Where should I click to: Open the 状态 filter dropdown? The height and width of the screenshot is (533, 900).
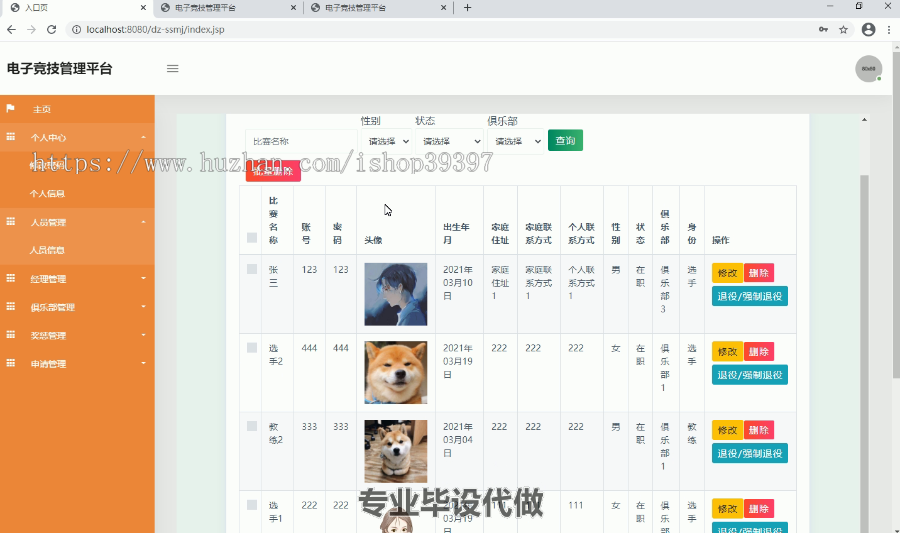pos(449,141)
